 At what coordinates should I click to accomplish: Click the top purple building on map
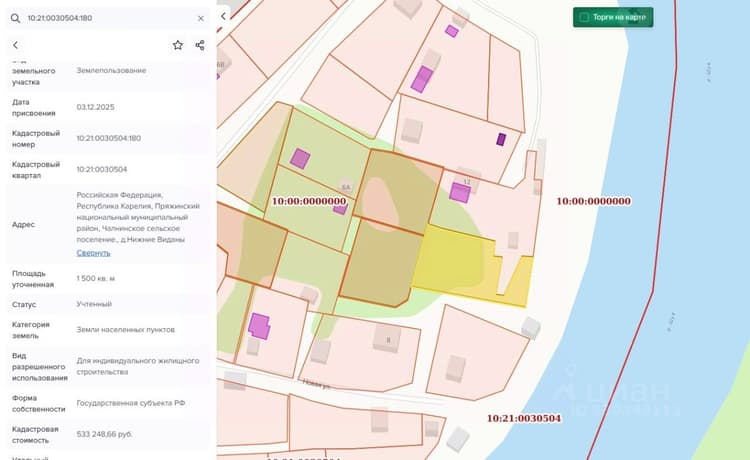[x=452, y=31]
